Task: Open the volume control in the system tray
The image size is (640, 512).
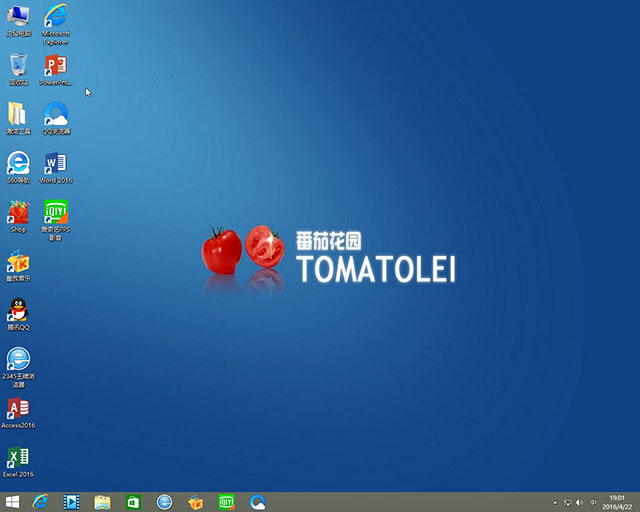Action: 582,501
